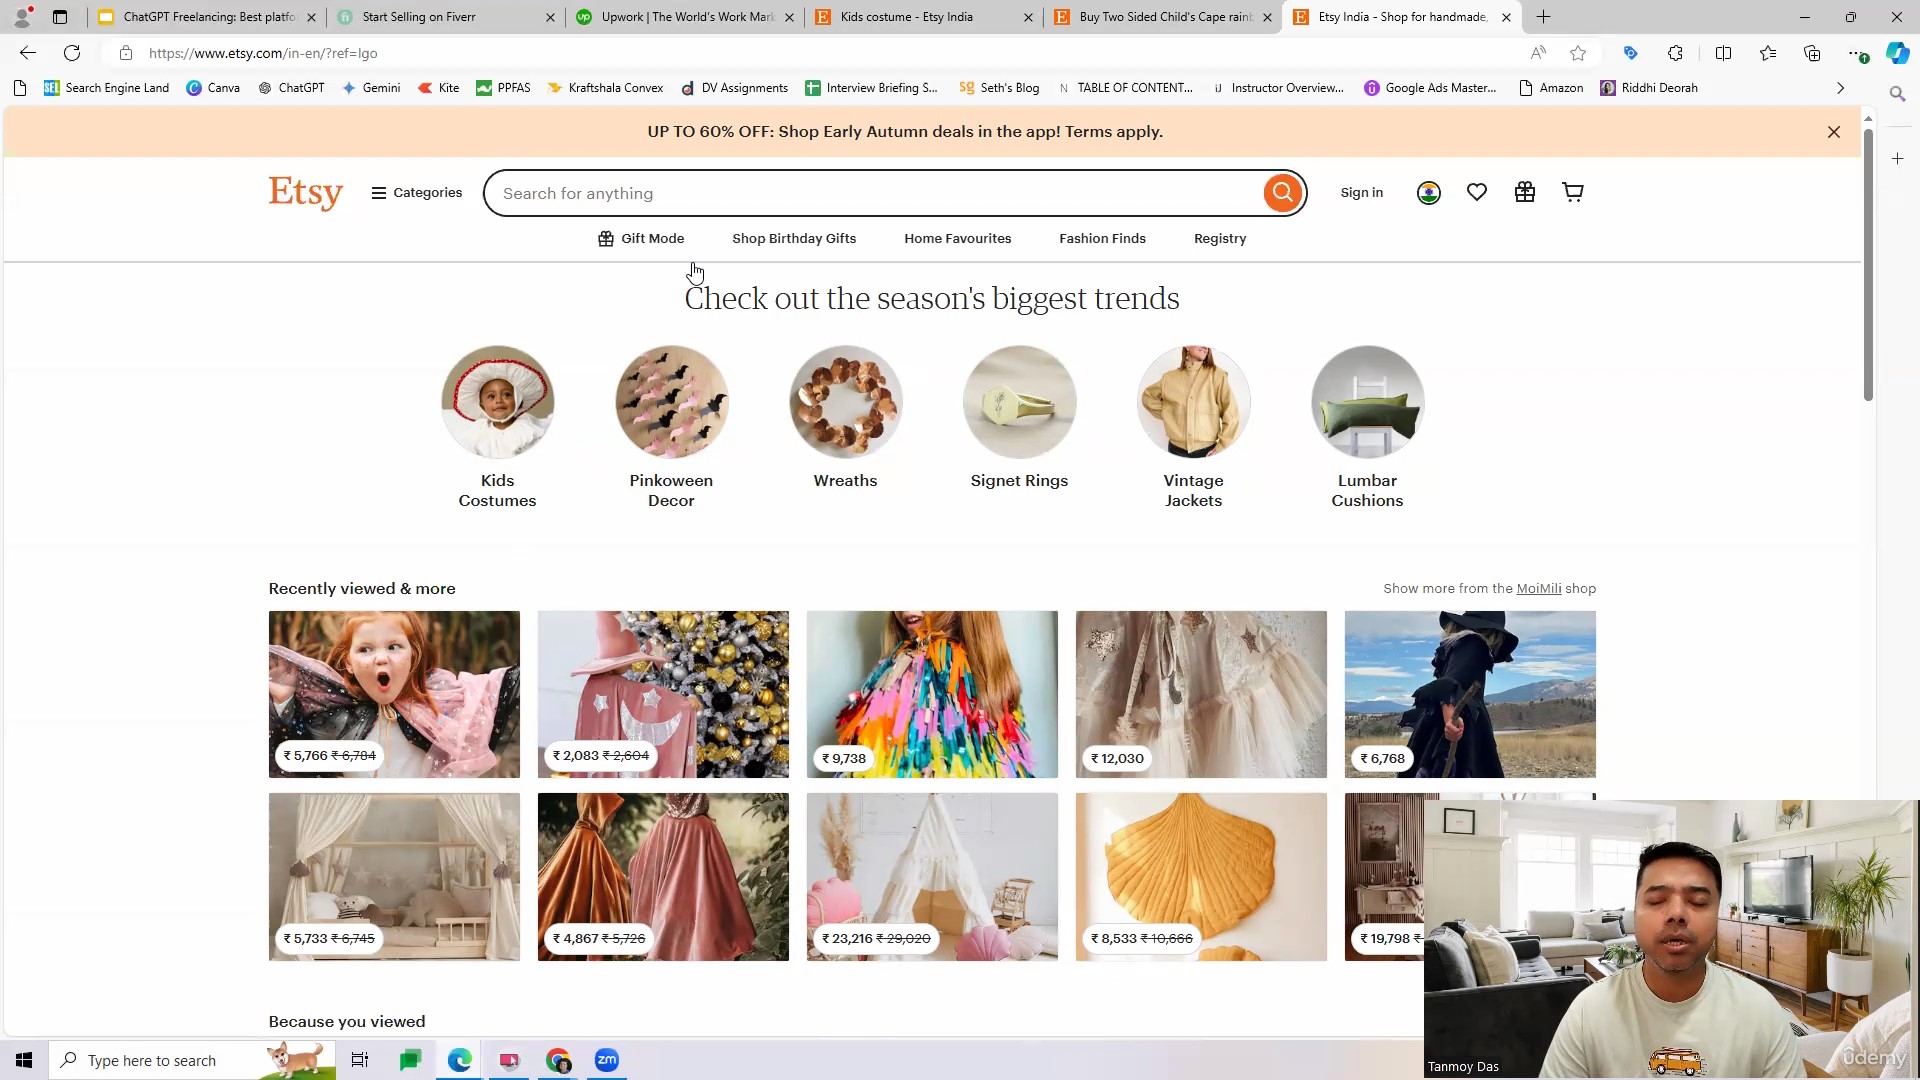Open Edge settings and more menu
This screenshot has width=1920, height=1080.
[1857, 53]
